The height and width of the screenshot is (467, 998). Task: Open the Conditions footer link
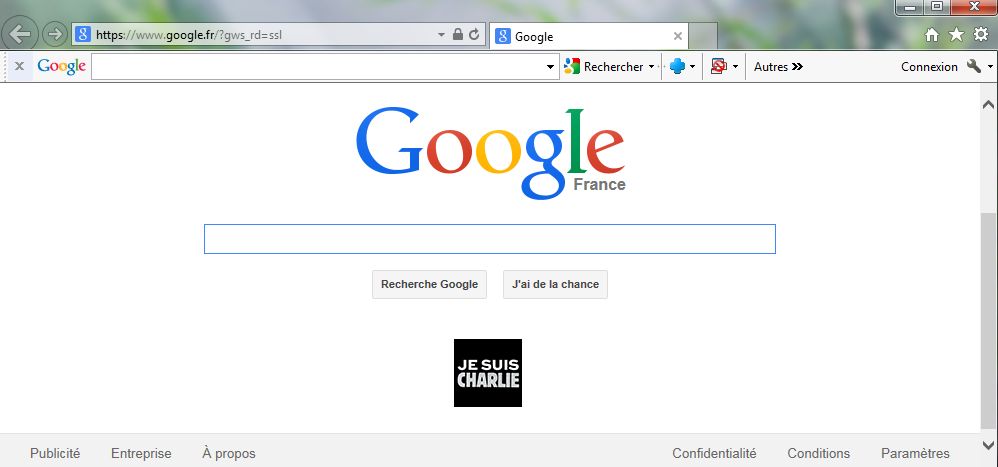(x=819, y=454)
